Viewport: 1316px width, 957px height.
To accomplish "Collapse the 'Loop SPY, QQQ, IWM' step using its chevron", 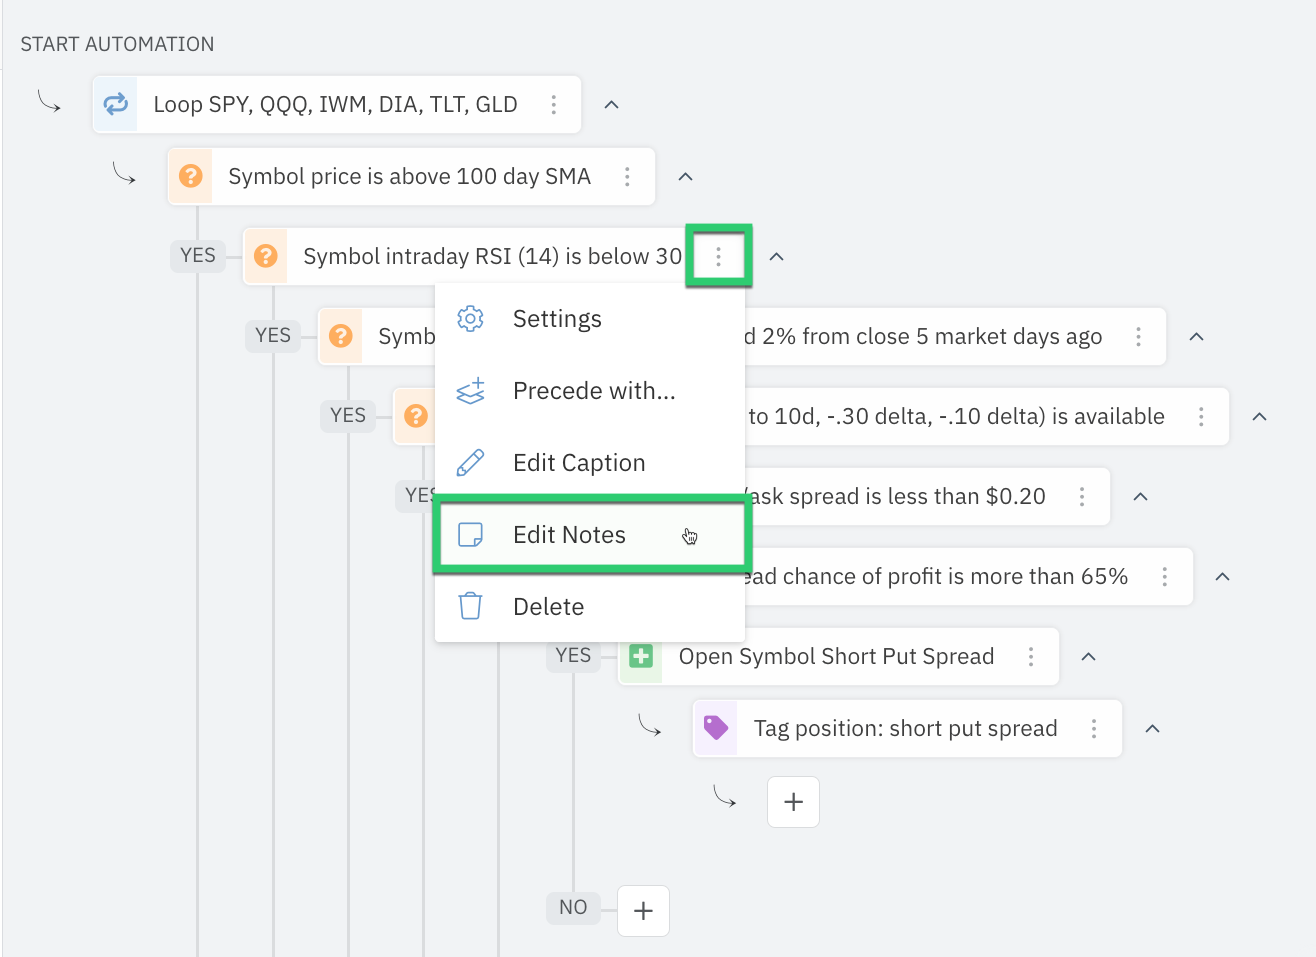I will [x=611, y=103].
